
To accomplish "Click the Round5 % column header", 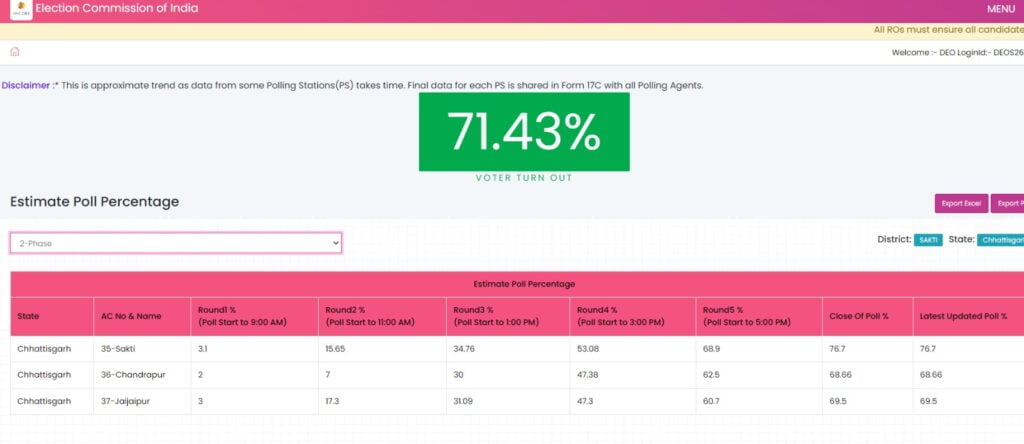I will coord(758,316).
